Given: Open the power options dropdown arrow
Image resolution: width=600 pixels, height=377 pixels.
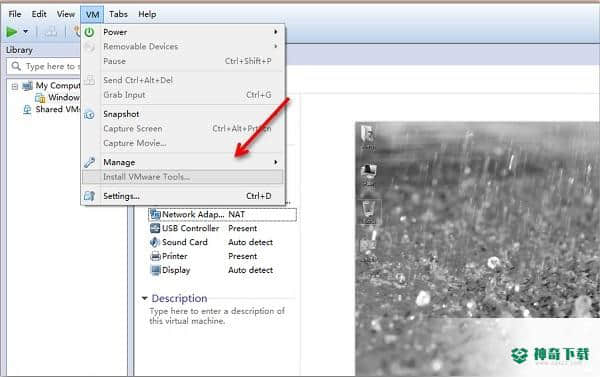Looking at the screenshot, I should coord(26,32).
